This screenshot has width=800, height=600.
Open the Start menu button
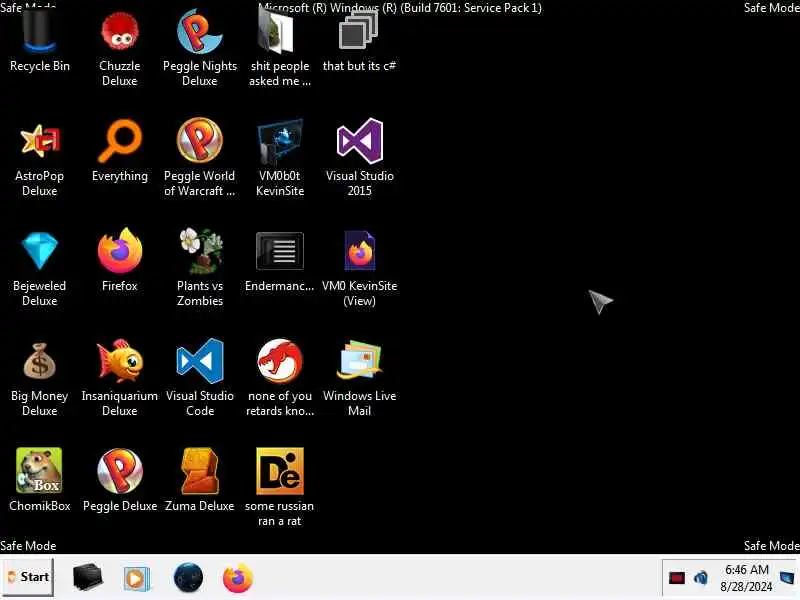tap(28, 577)
